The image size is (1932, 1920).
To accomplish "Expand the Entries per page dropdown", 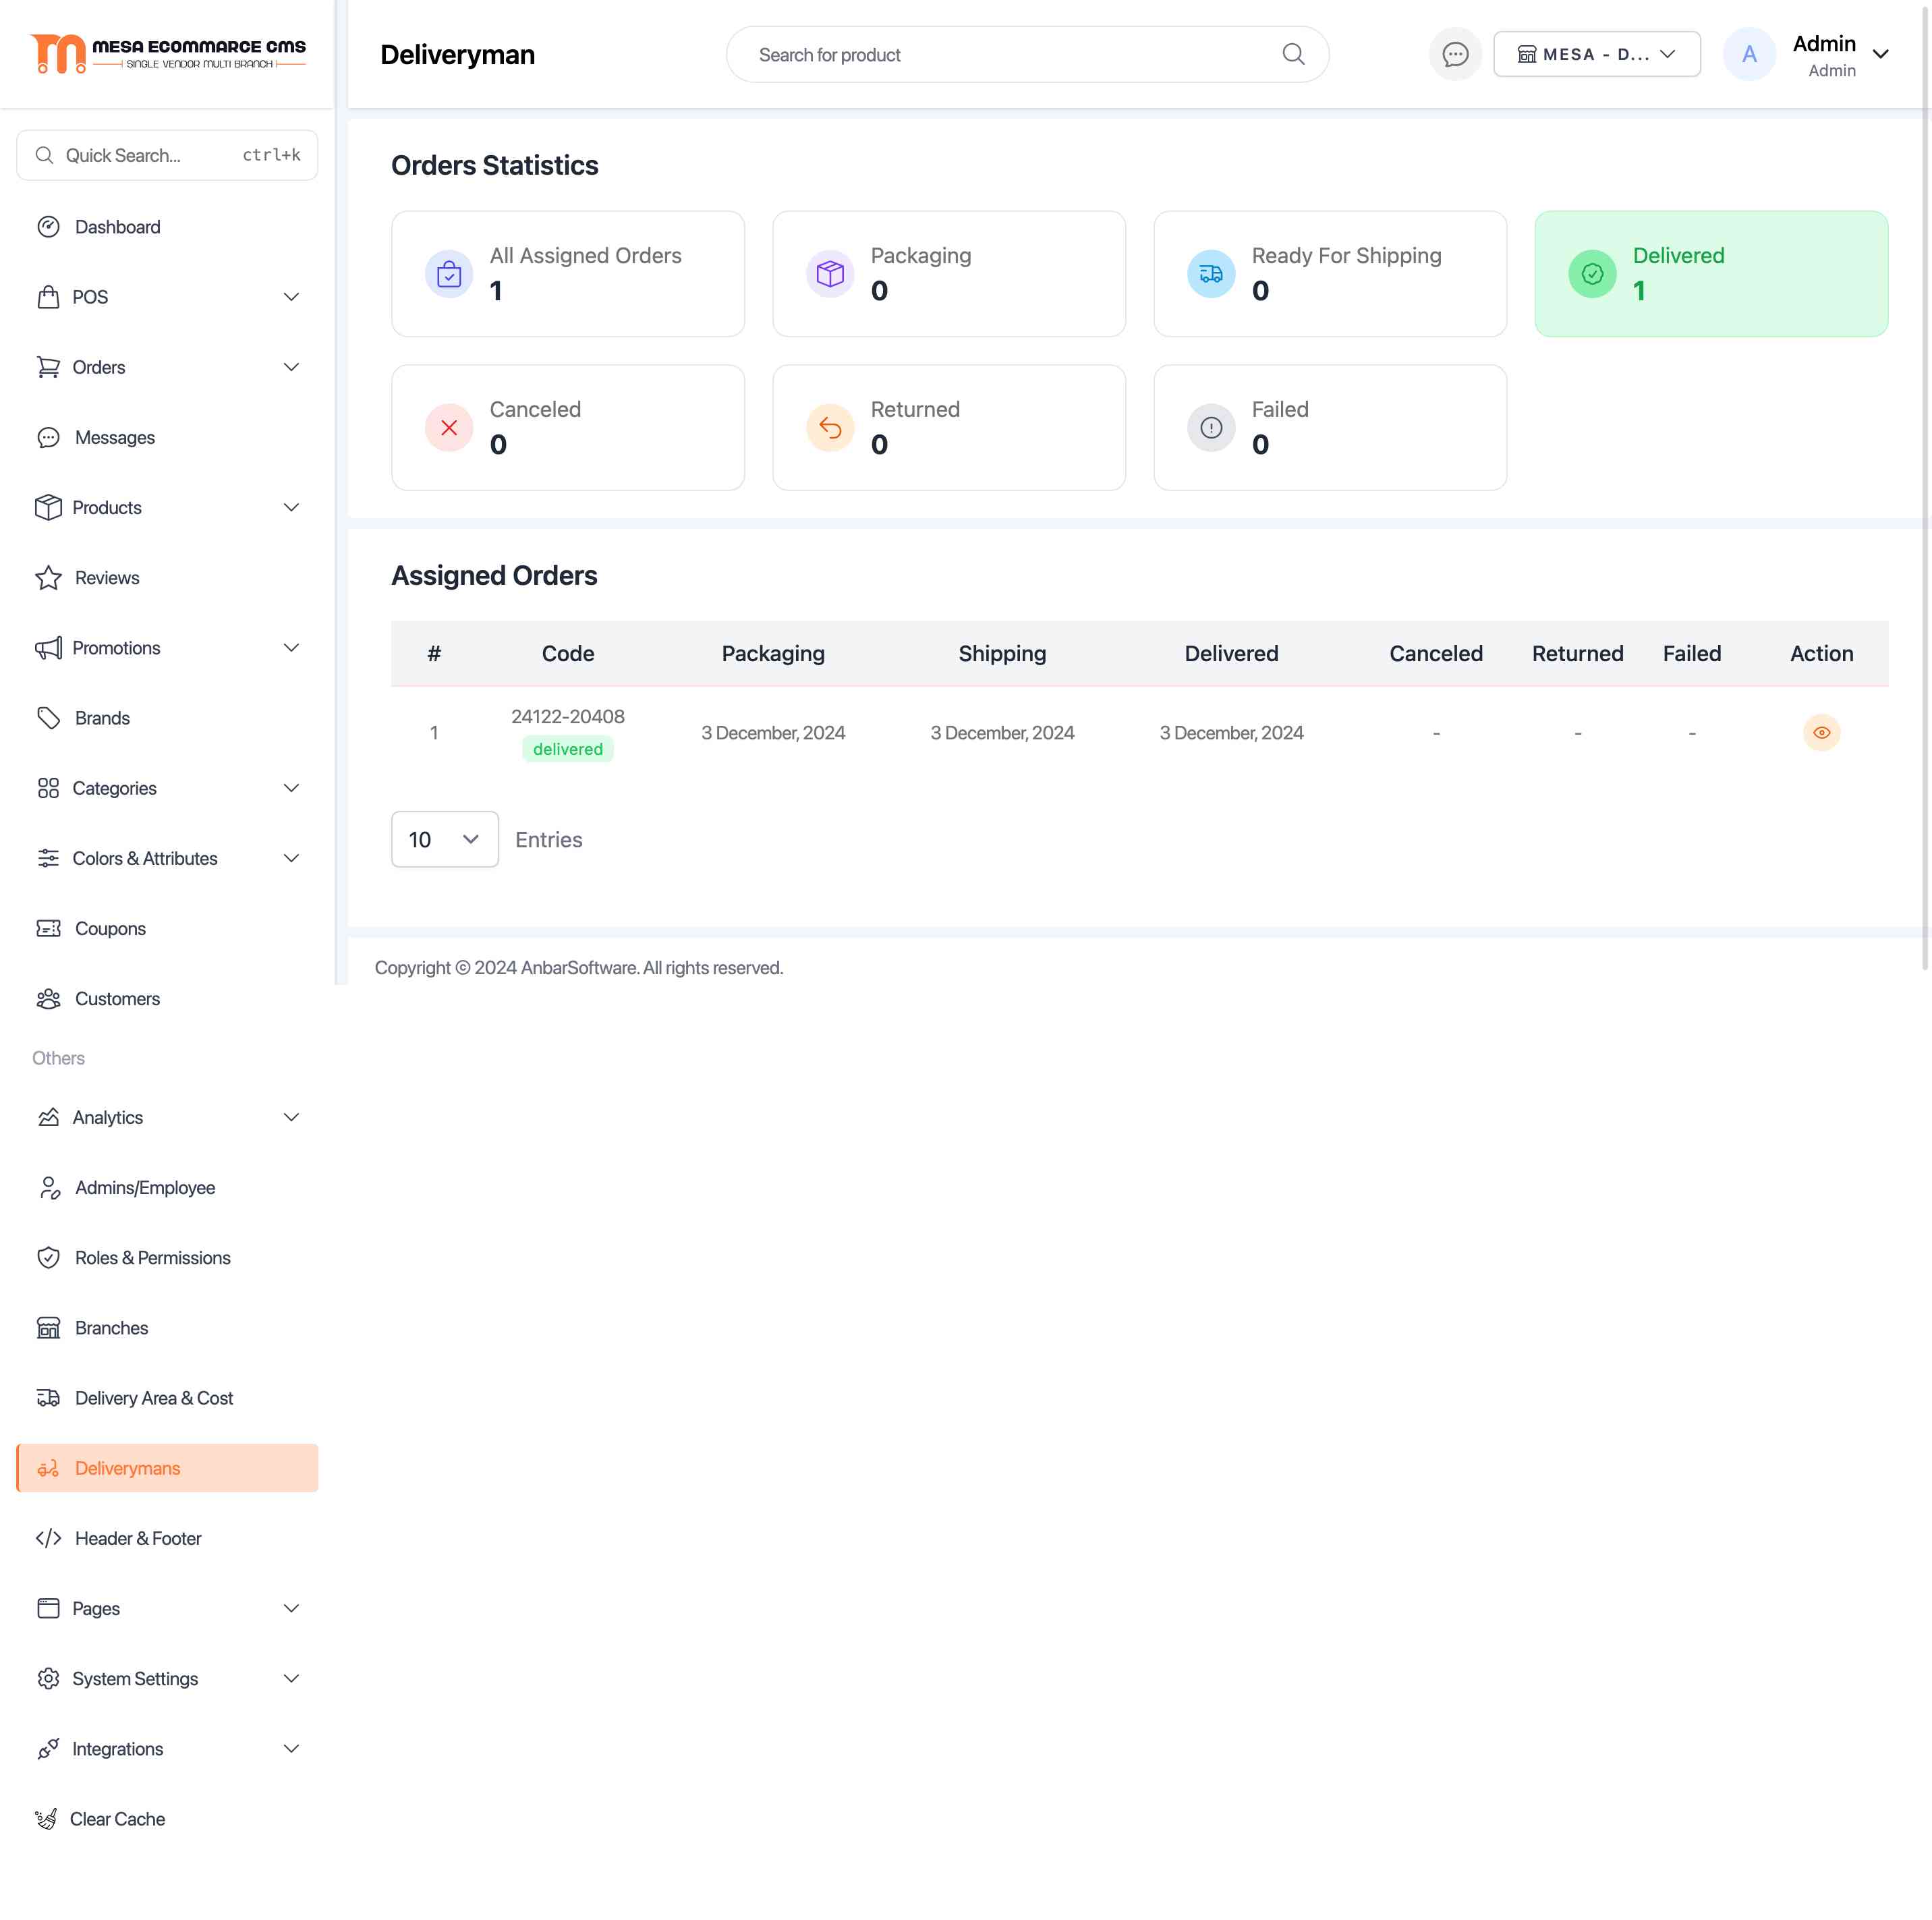I will 445,839.
